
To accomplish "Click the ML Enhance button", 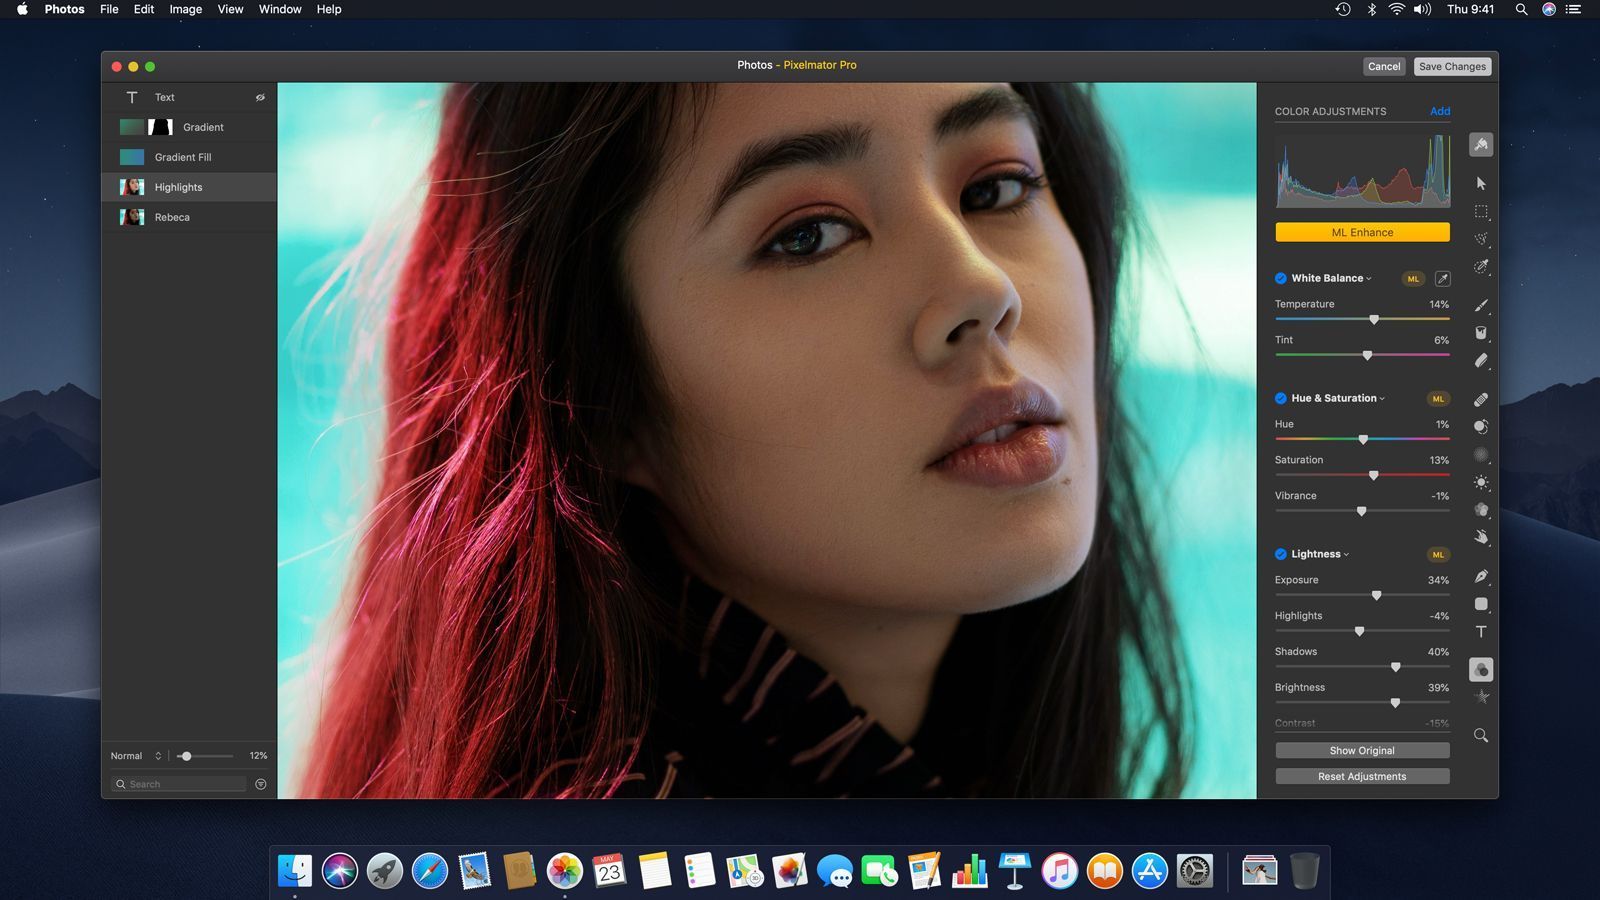I will pos(1362,233).
